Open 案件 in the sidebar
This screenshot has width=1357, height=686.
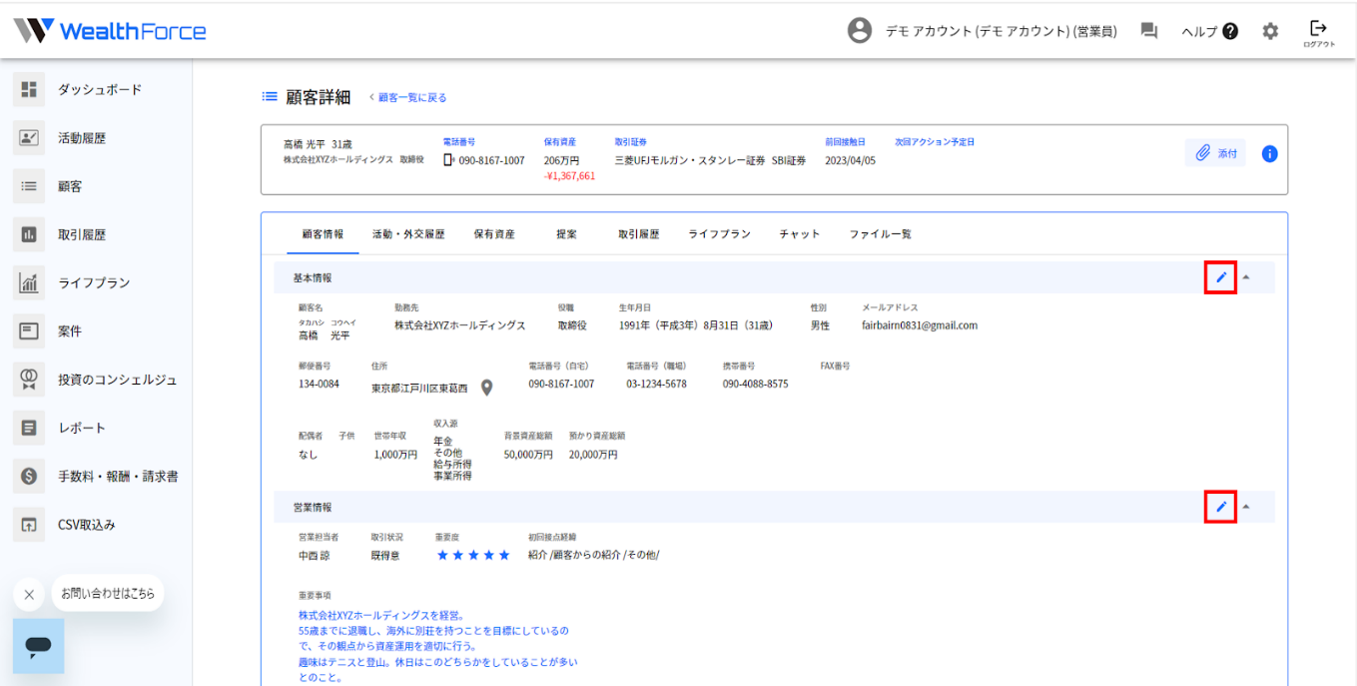(69, 331)
